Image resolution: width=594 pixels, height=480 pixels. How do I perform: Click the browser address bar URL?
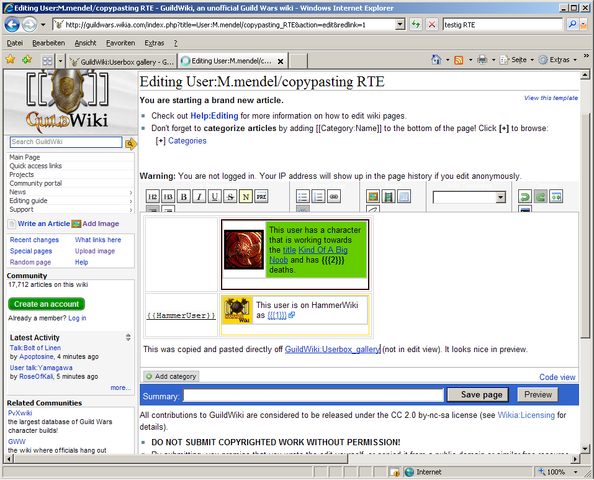(225, 25)
